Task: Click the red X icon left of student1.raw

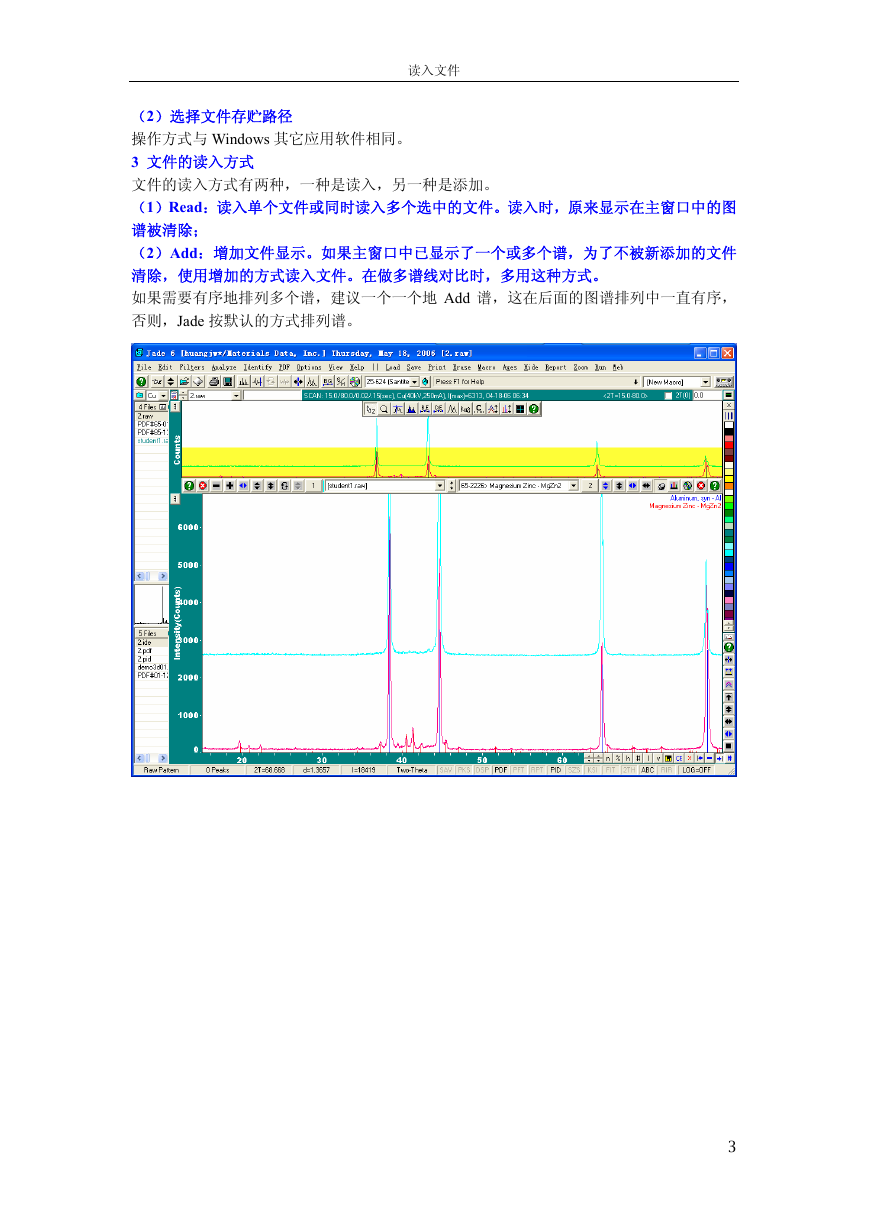Action: pyautogui.click(x=203, y=485)
